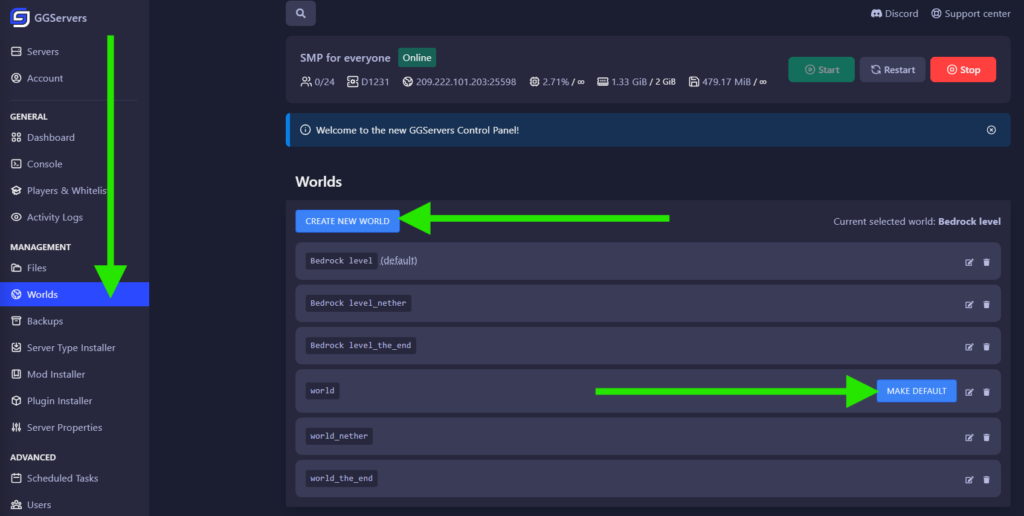Click trash icon for world row
This screenshot has width=1024, height=516.
click(986, 391)
